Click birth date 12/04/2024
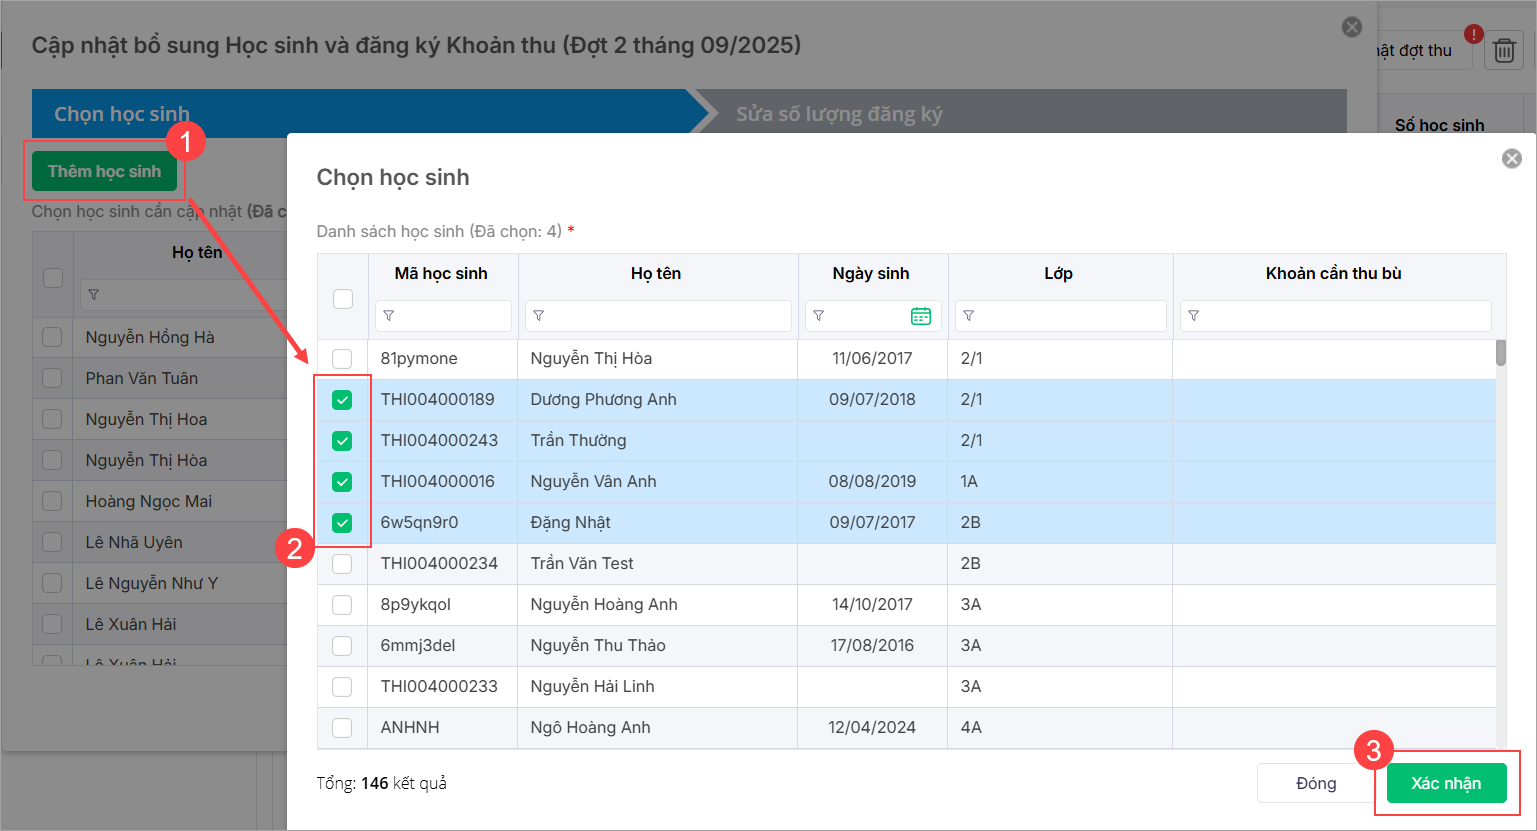 (872, 728)
